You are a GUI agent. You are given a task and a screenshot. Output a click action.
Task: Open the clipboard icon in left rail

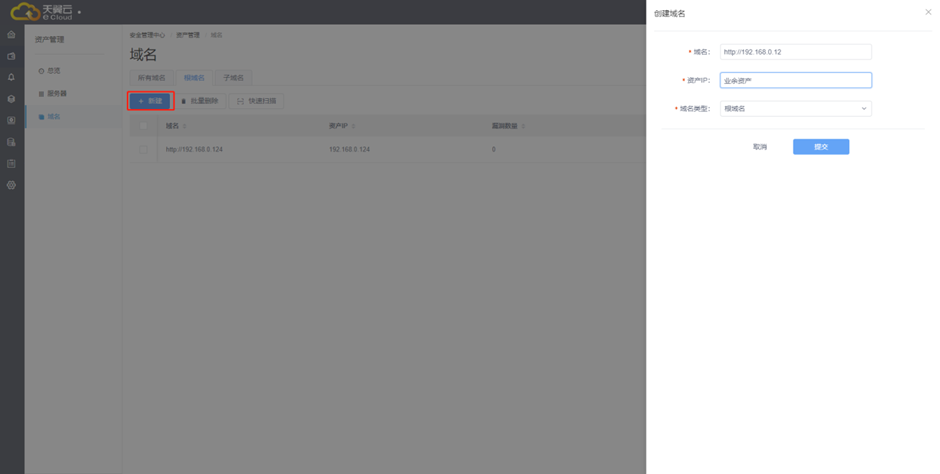11,164
